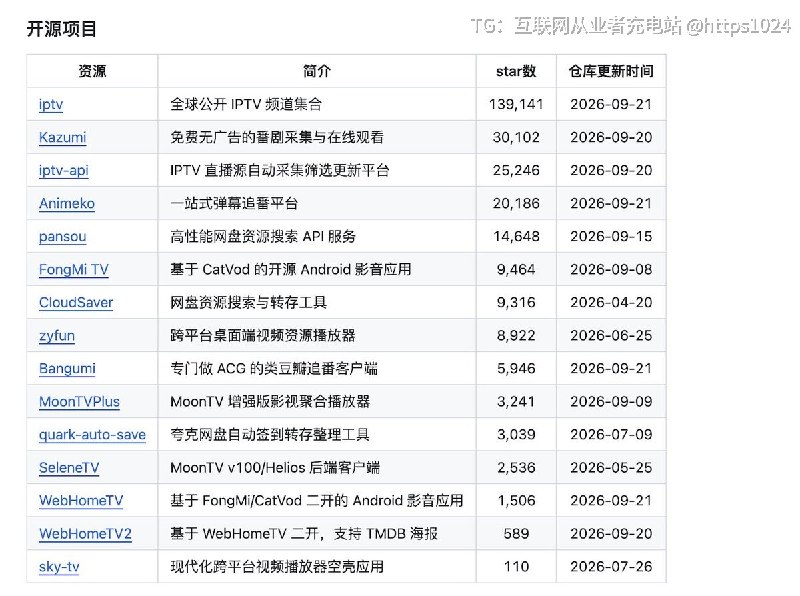800x596 pixels.
Task: Select the star count 30,102
Action: click(x=516, y=137)
